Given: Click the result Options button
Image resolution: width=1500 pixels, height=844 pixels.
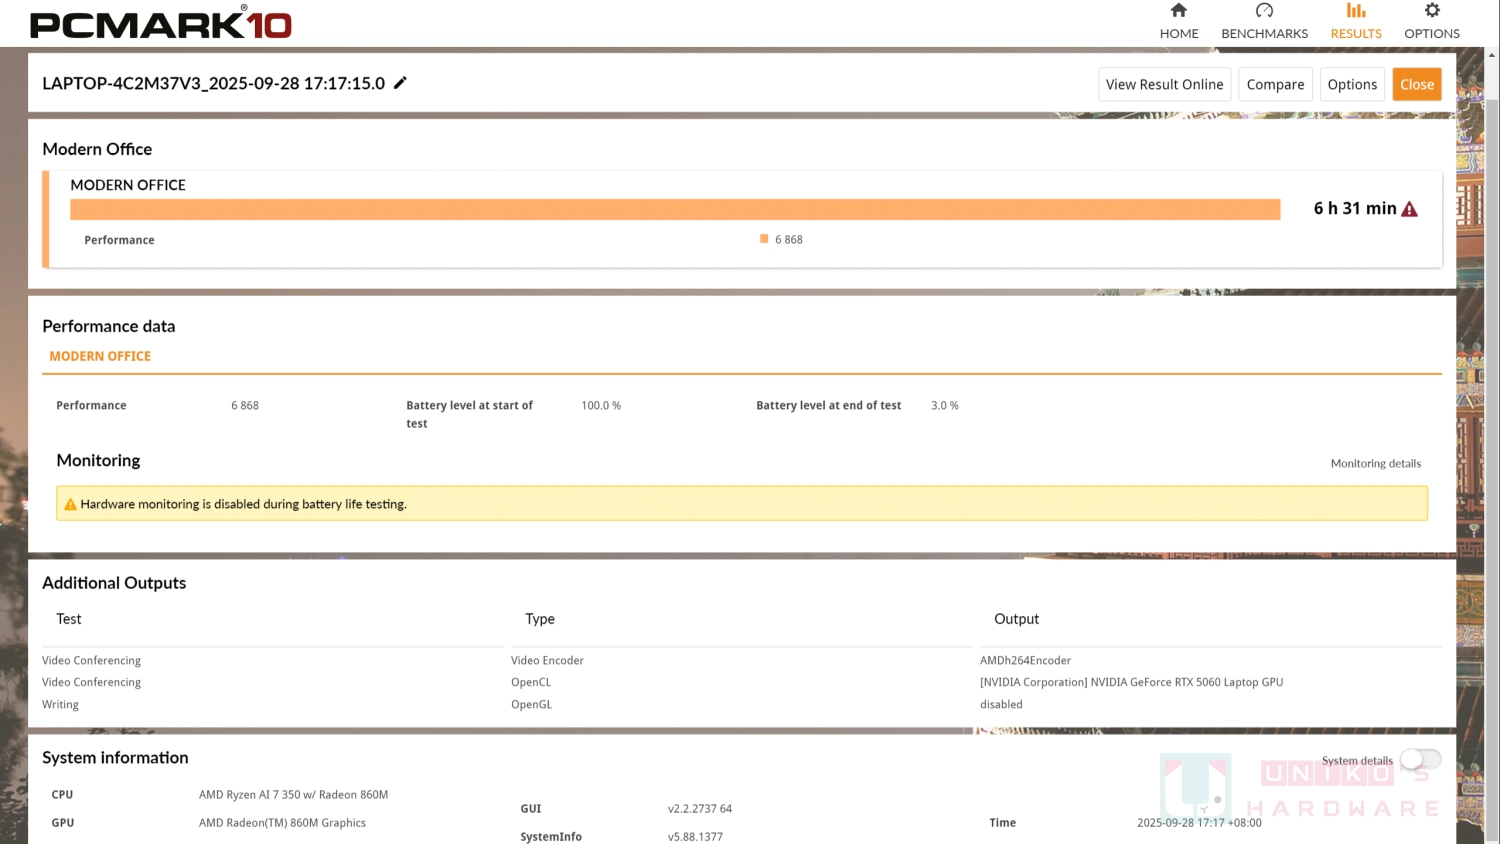Looking at the screenshot, I should tap(1352, 85).
